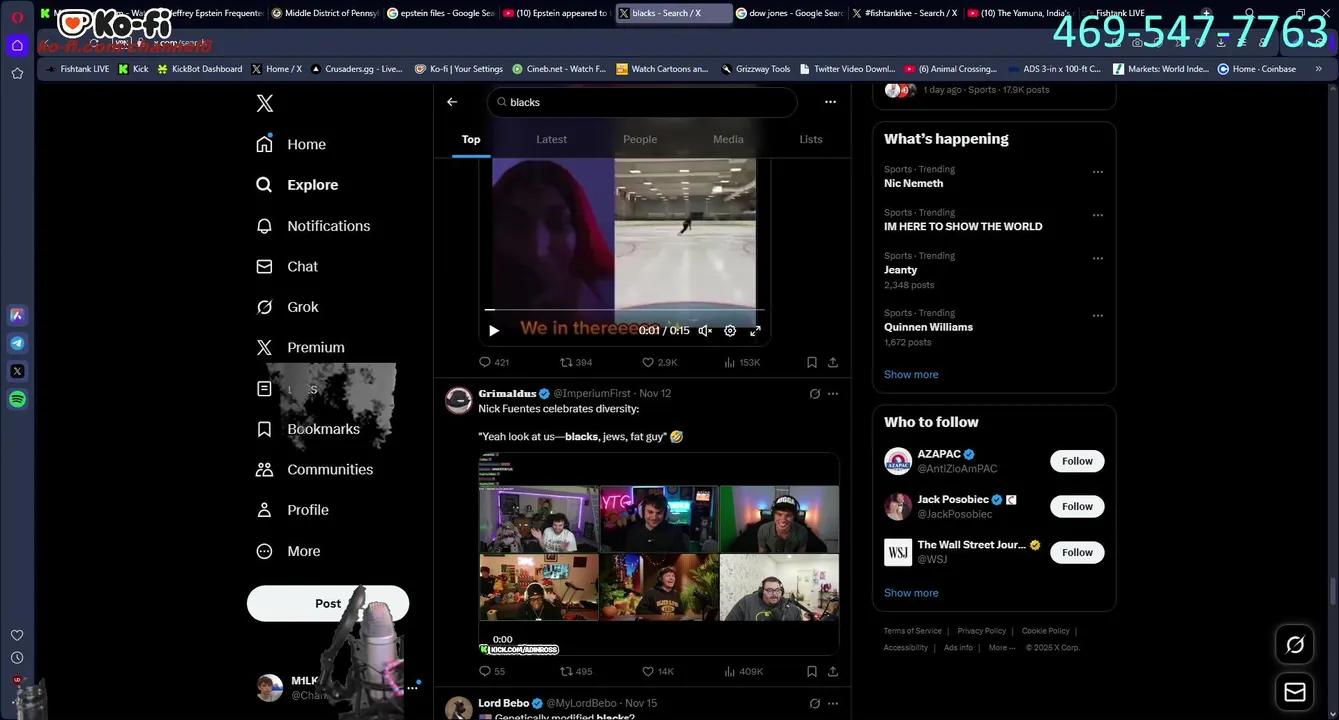Image resolution: width=1339 pixels, height=720 pixels.
Task: Switch to the #fishtanklive Search browser tab
Action: [906, 13]
